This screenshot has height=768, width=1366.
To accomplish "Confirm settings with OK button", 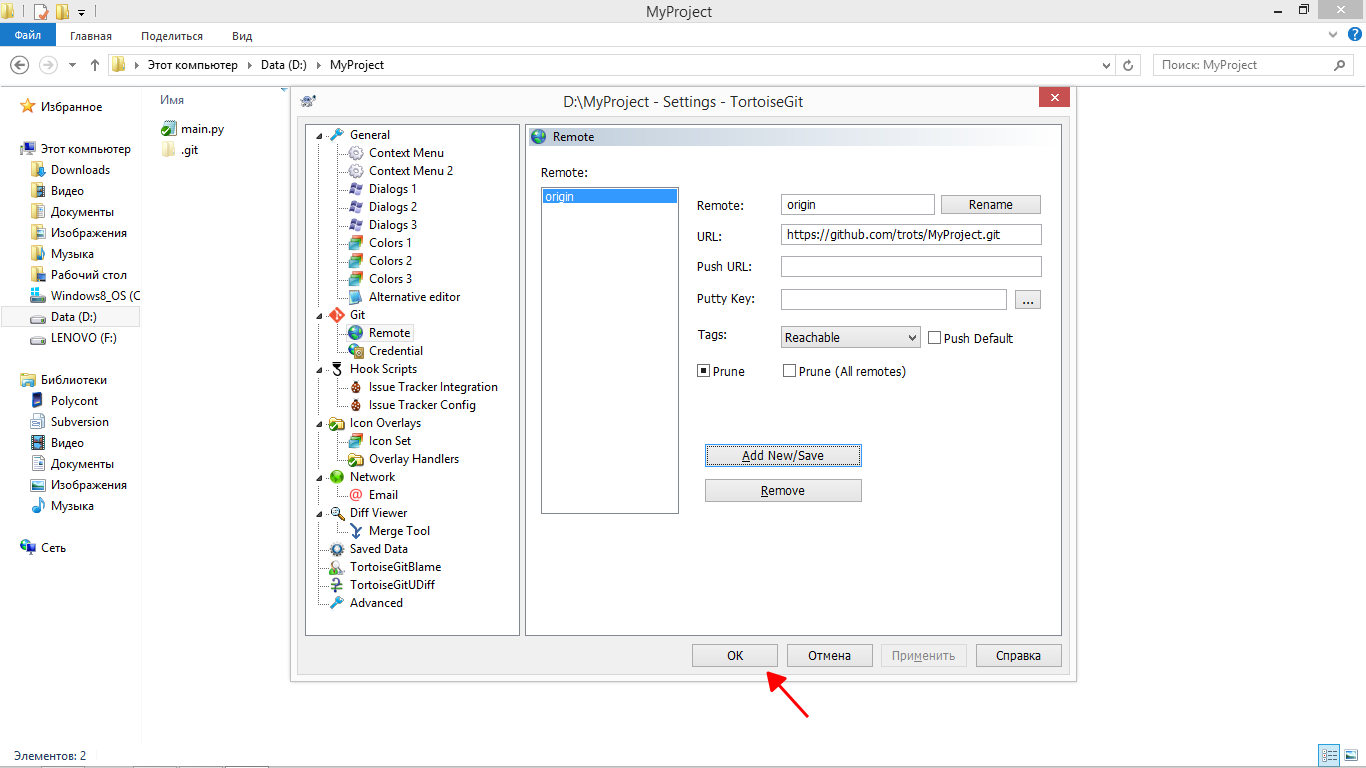I will pyautogui.click(x=735, y=656).
